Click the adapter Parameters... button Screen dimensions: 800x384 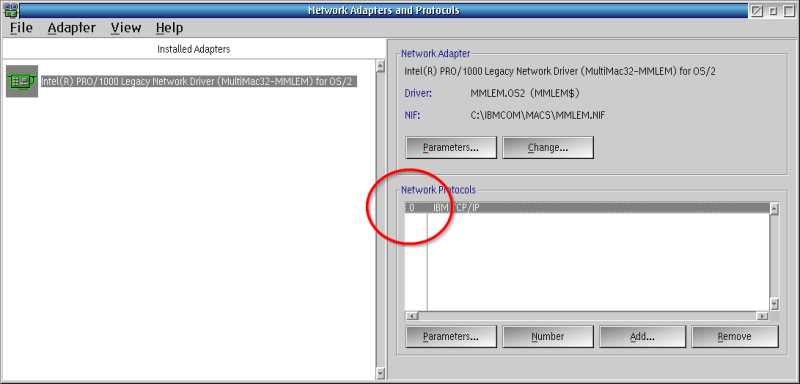(x=451, y=147)
